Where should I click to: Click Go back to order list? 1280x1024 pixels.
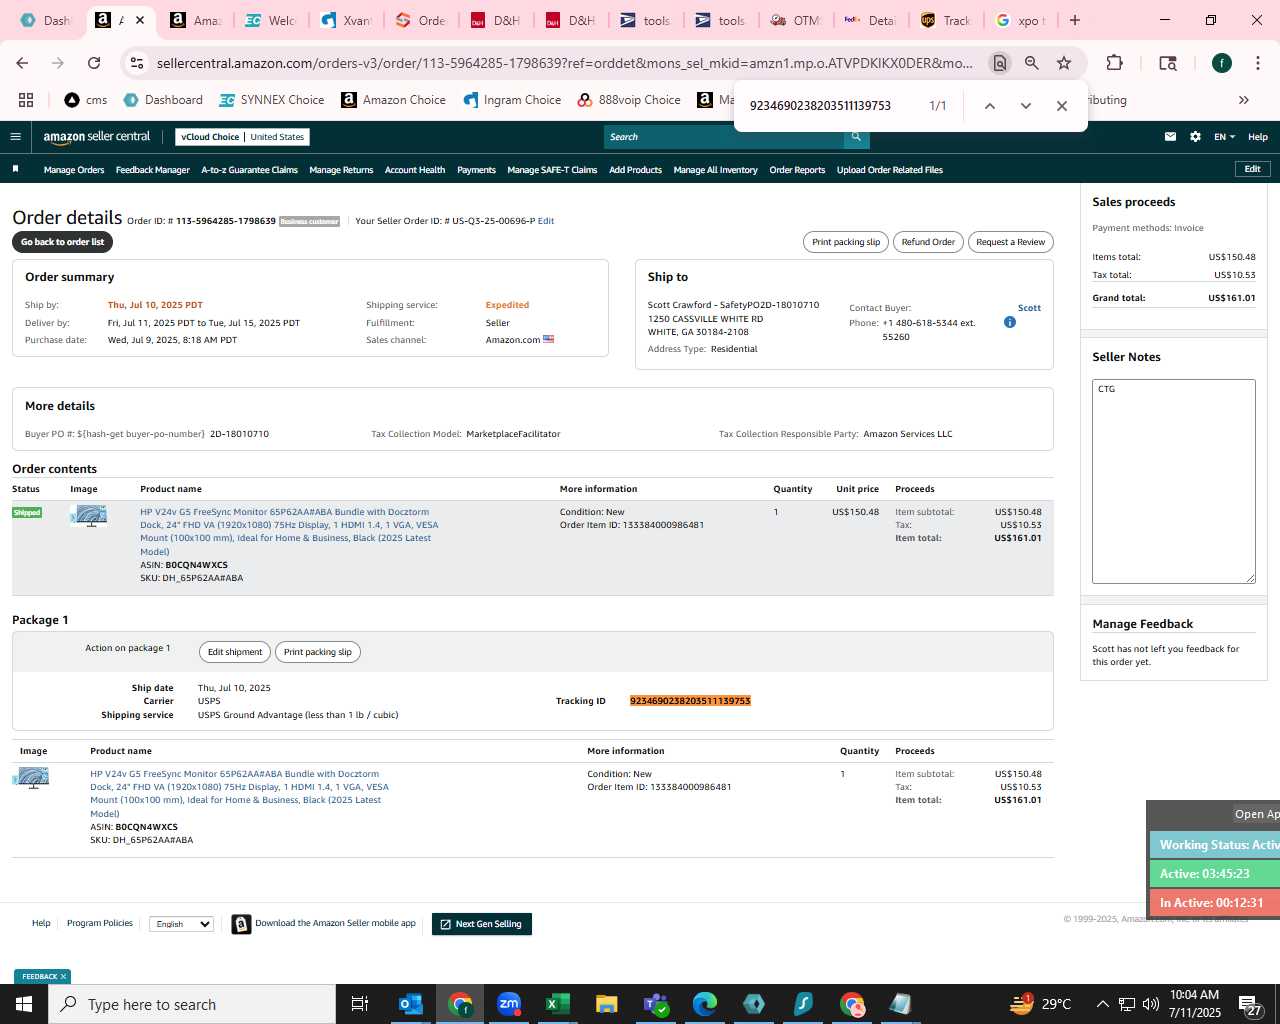[62, 242]
